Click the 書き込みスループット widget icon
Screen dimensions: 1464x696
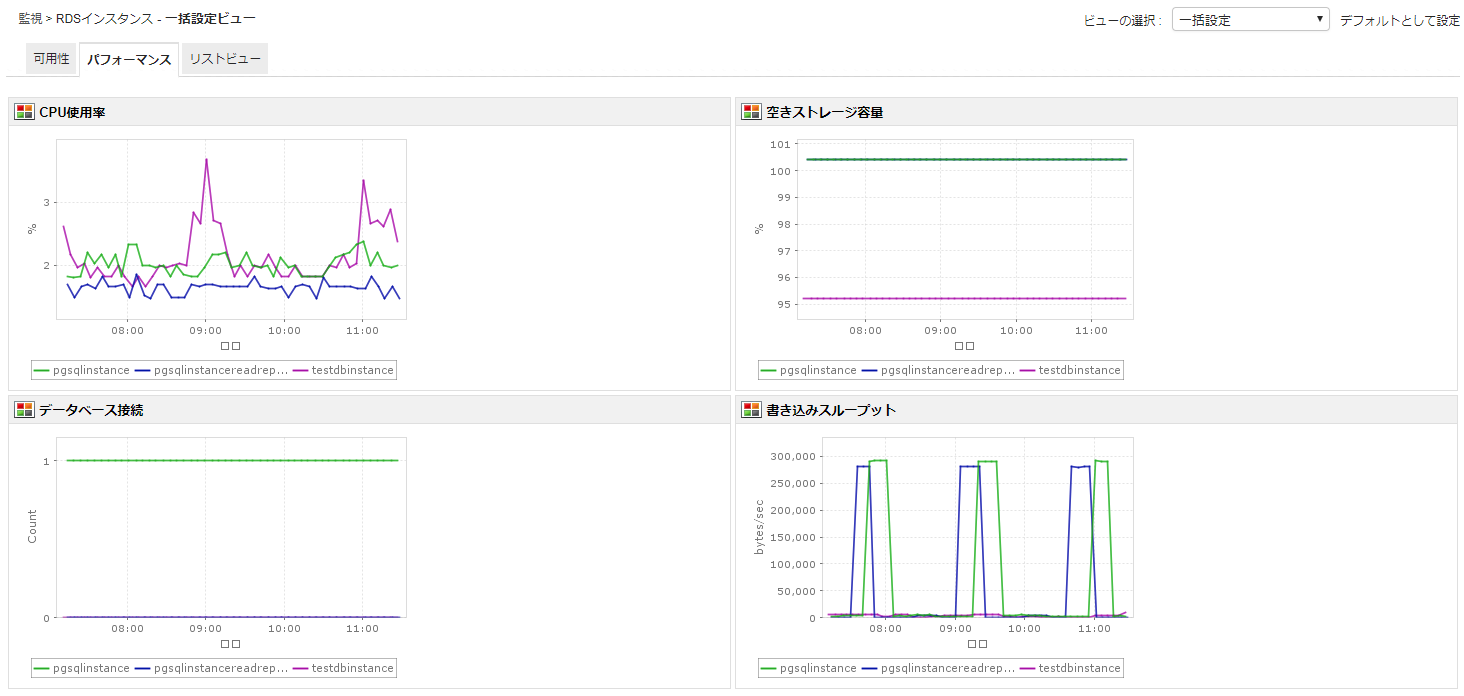pos(751,410)
